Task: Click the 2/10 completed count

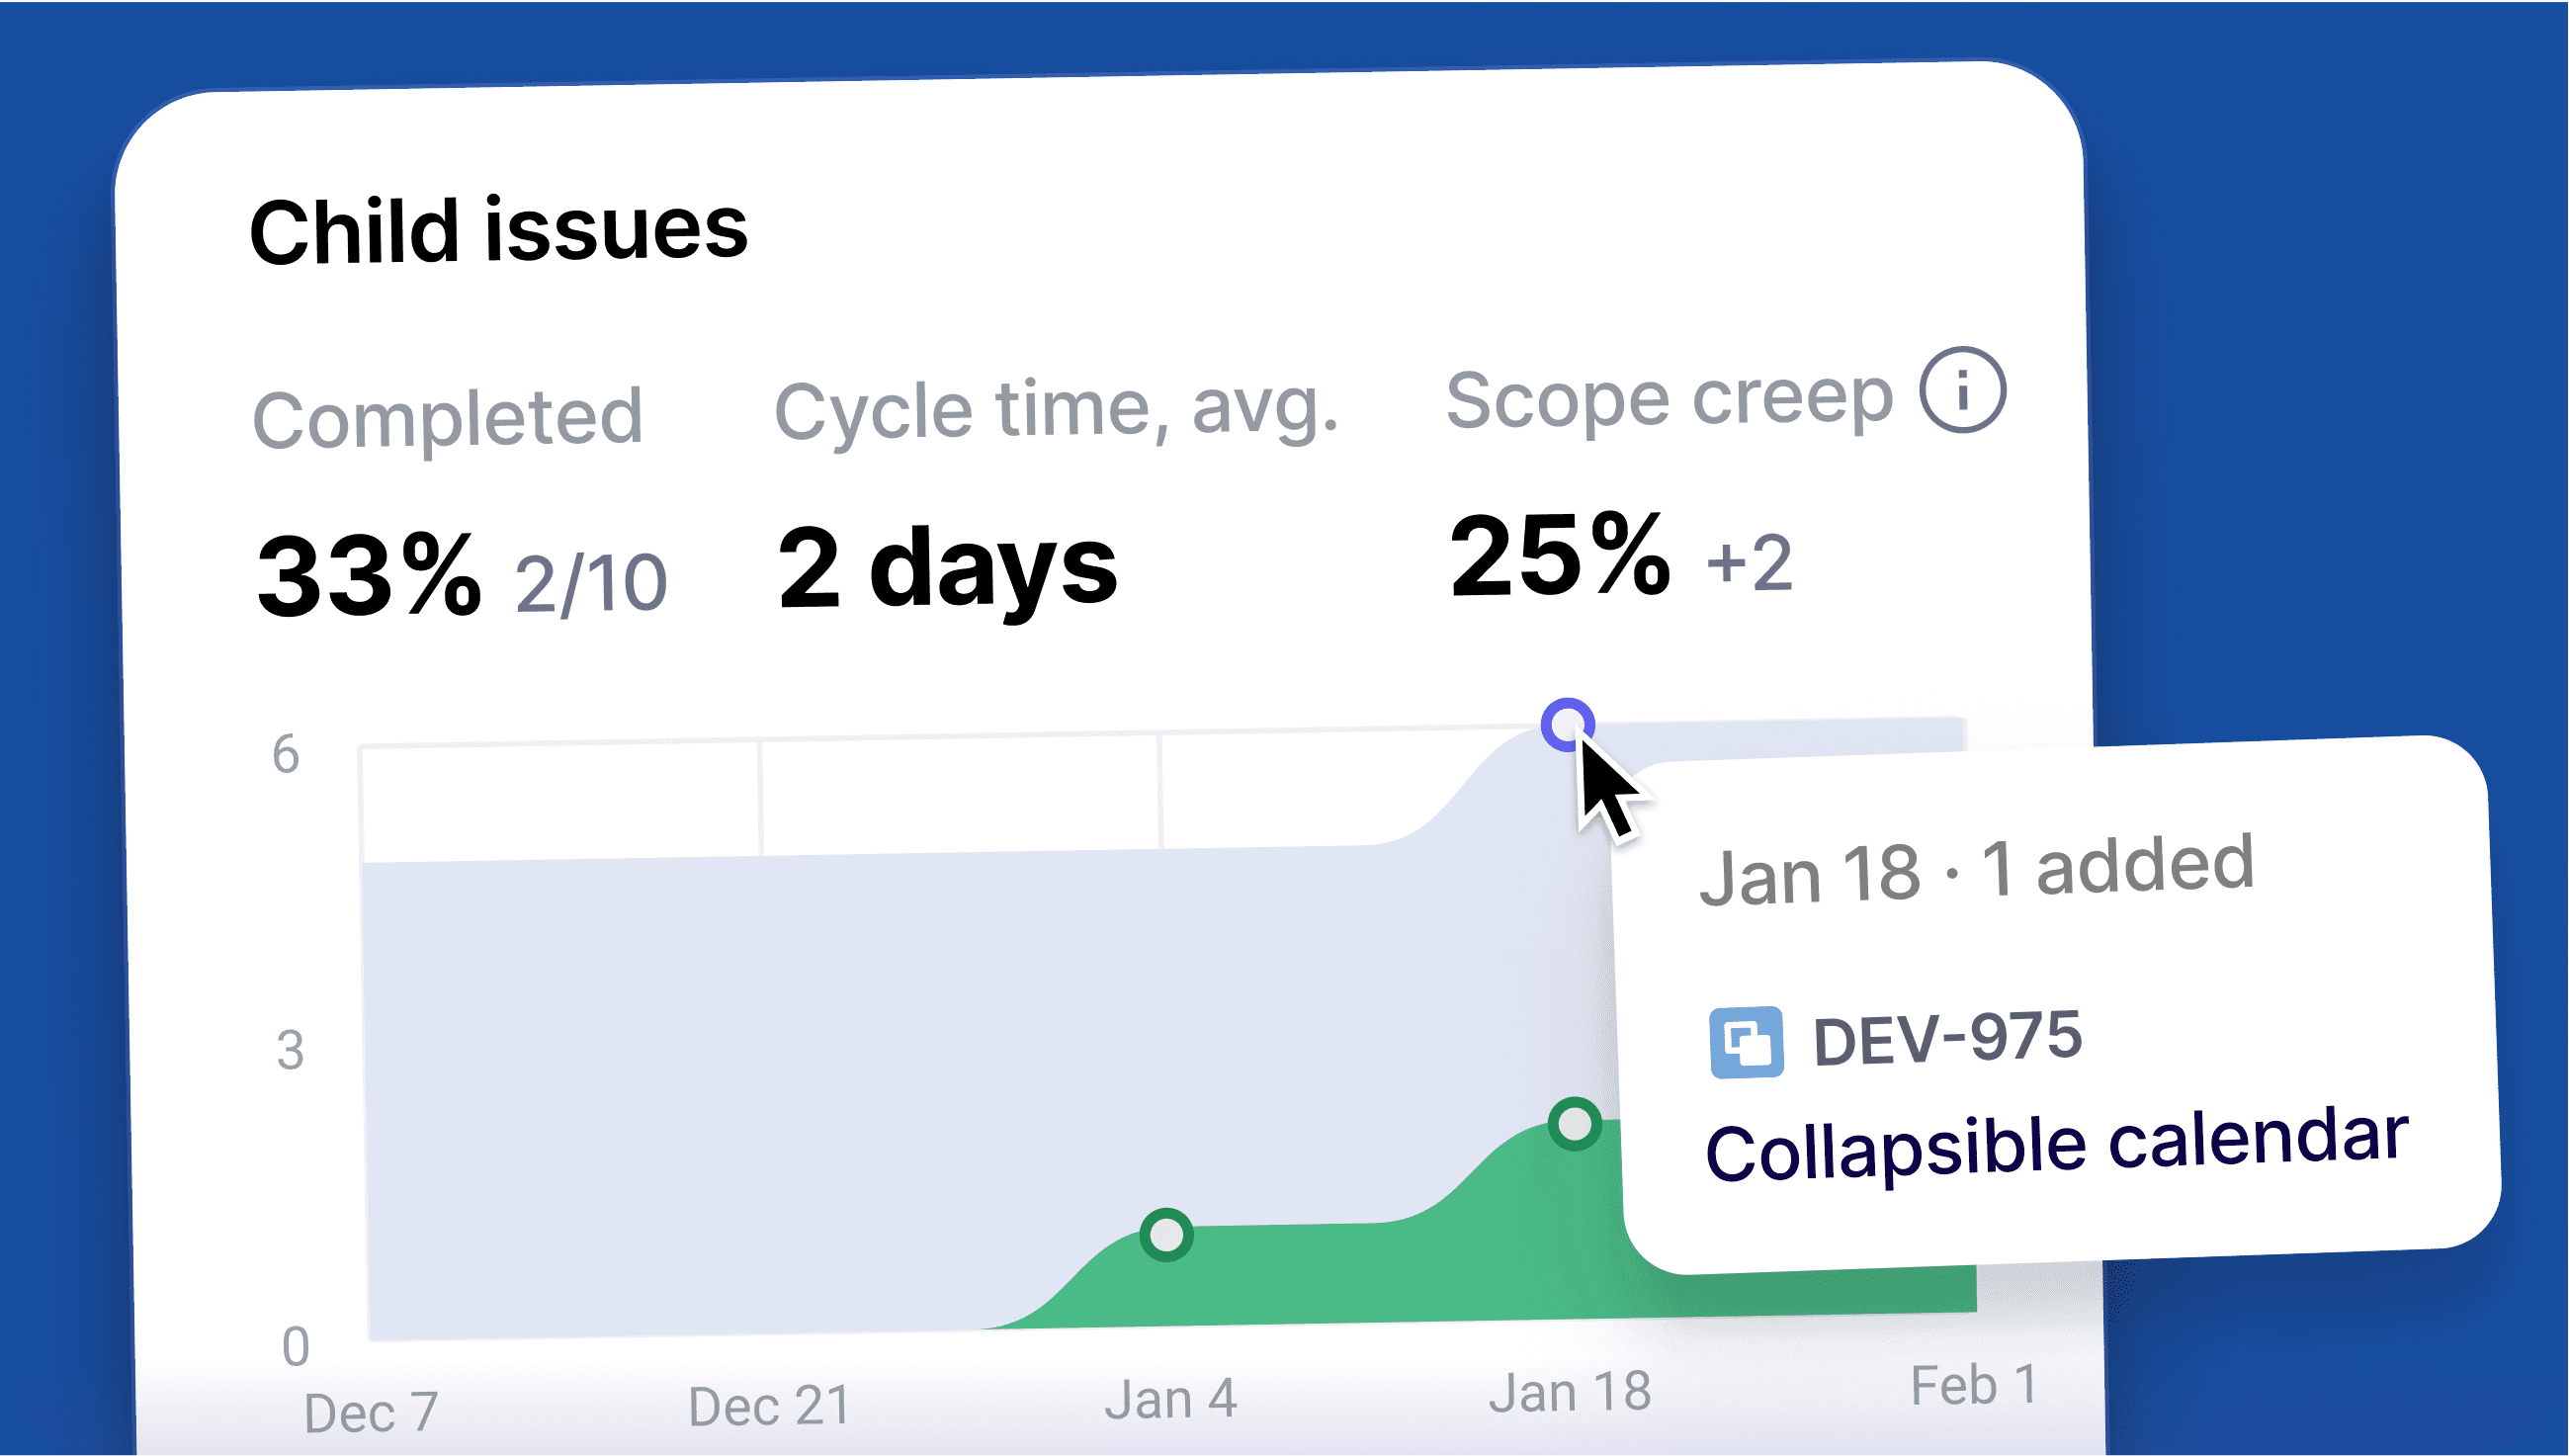Action: (x=590, y=583)
